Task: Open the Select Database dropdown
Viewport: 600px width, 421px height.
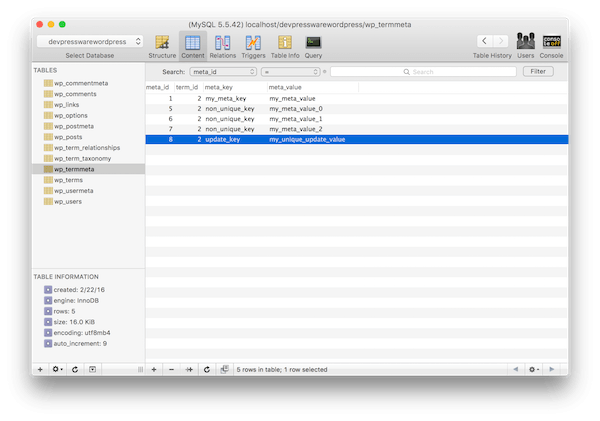Action: (90, 41)
